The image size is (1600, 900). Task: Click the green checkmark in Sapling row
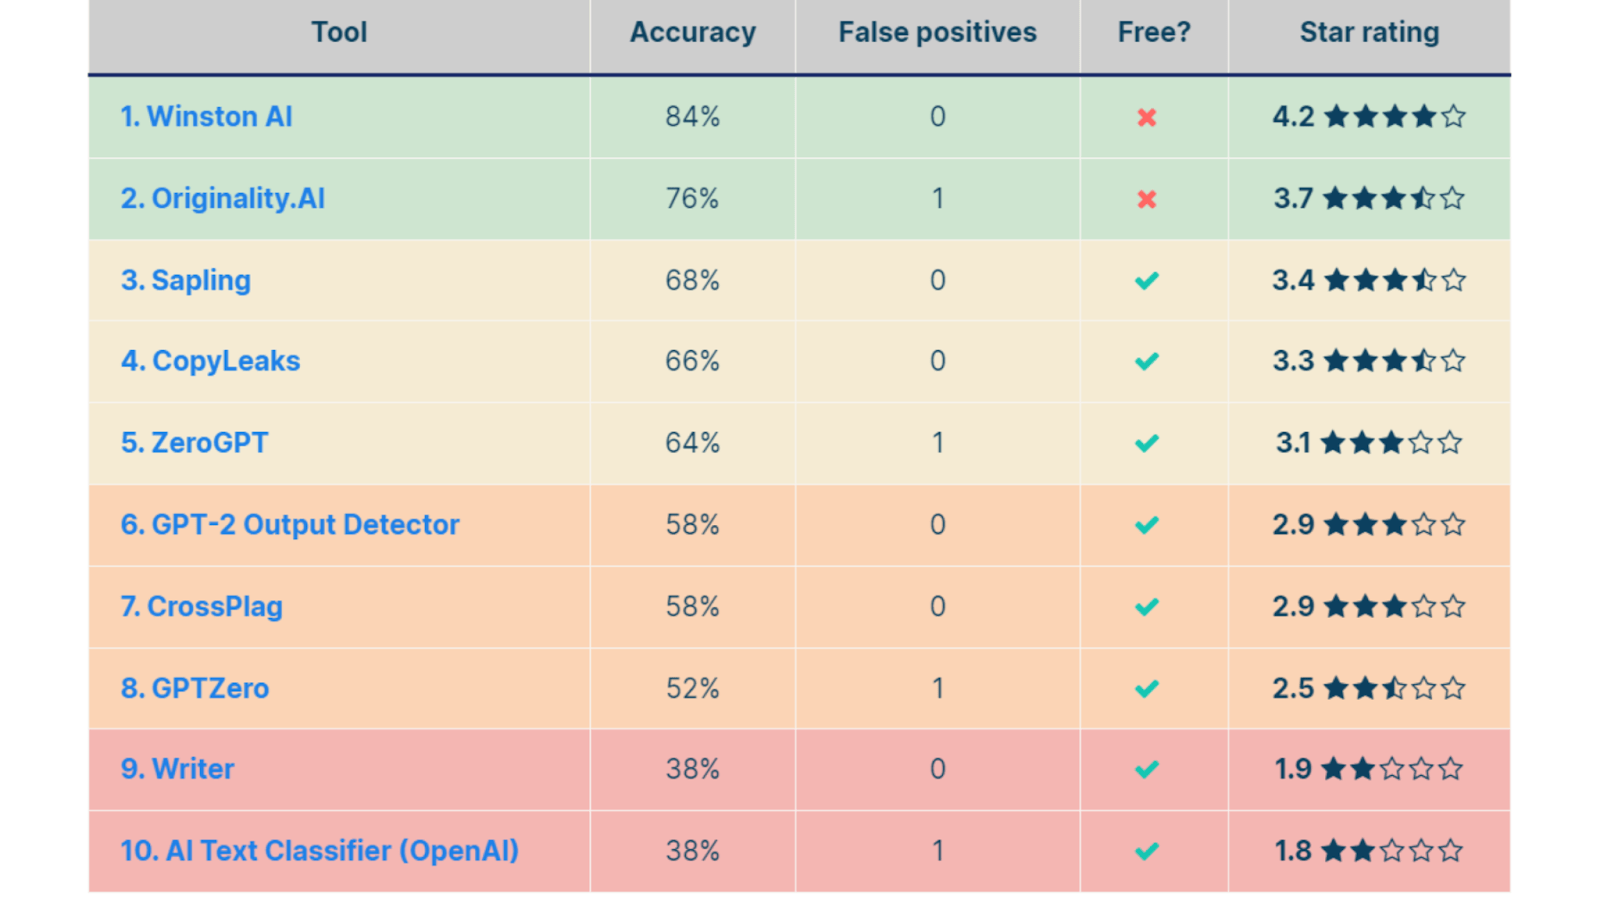click(x=1147, y=281)
